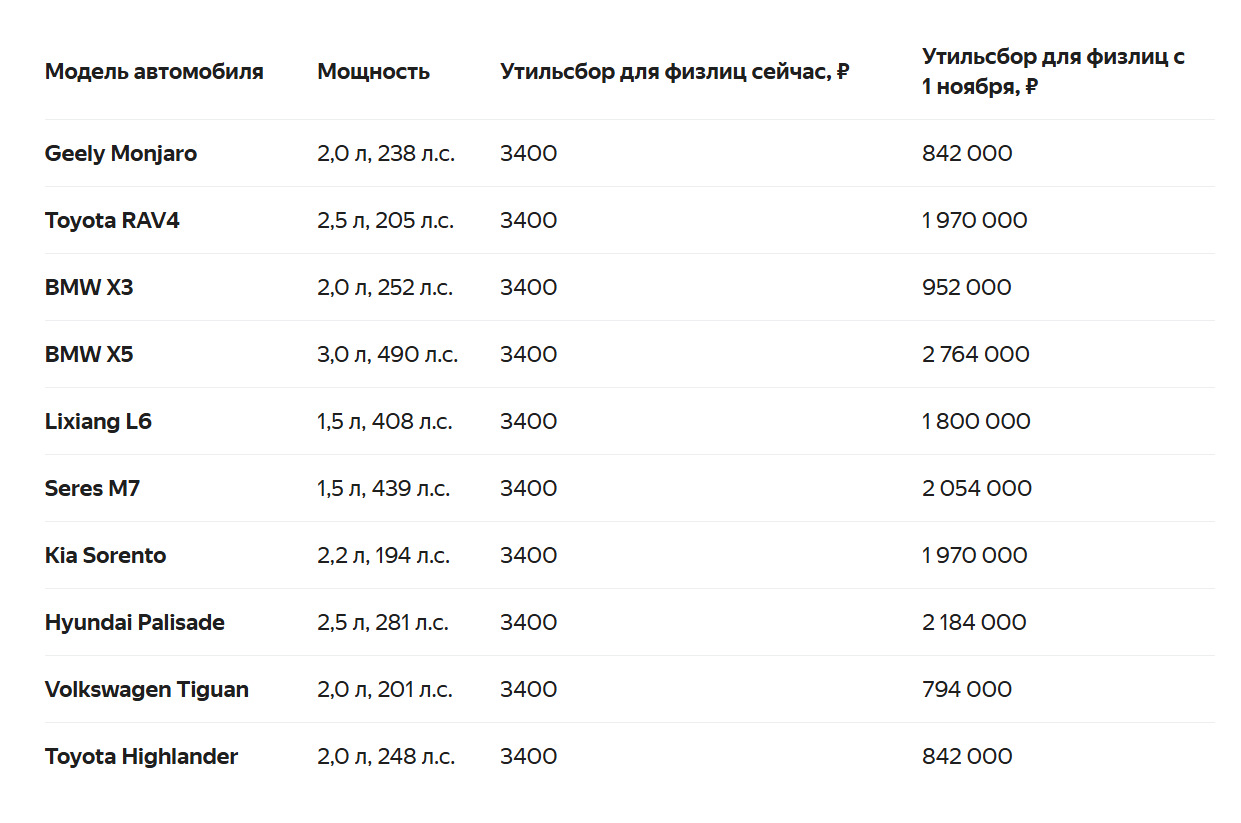Click the "Мощность" column header
The width and height of the screenshot is (1241, 823).
tap(373, 72)
